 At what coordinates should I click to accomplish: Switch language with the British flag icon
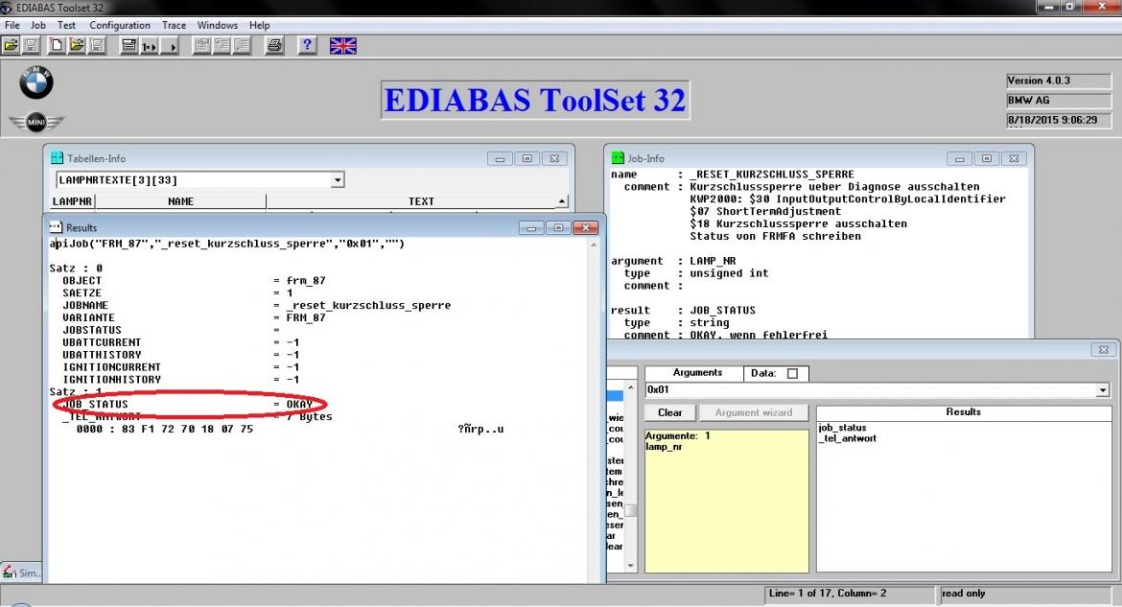[x=343, y=46]
